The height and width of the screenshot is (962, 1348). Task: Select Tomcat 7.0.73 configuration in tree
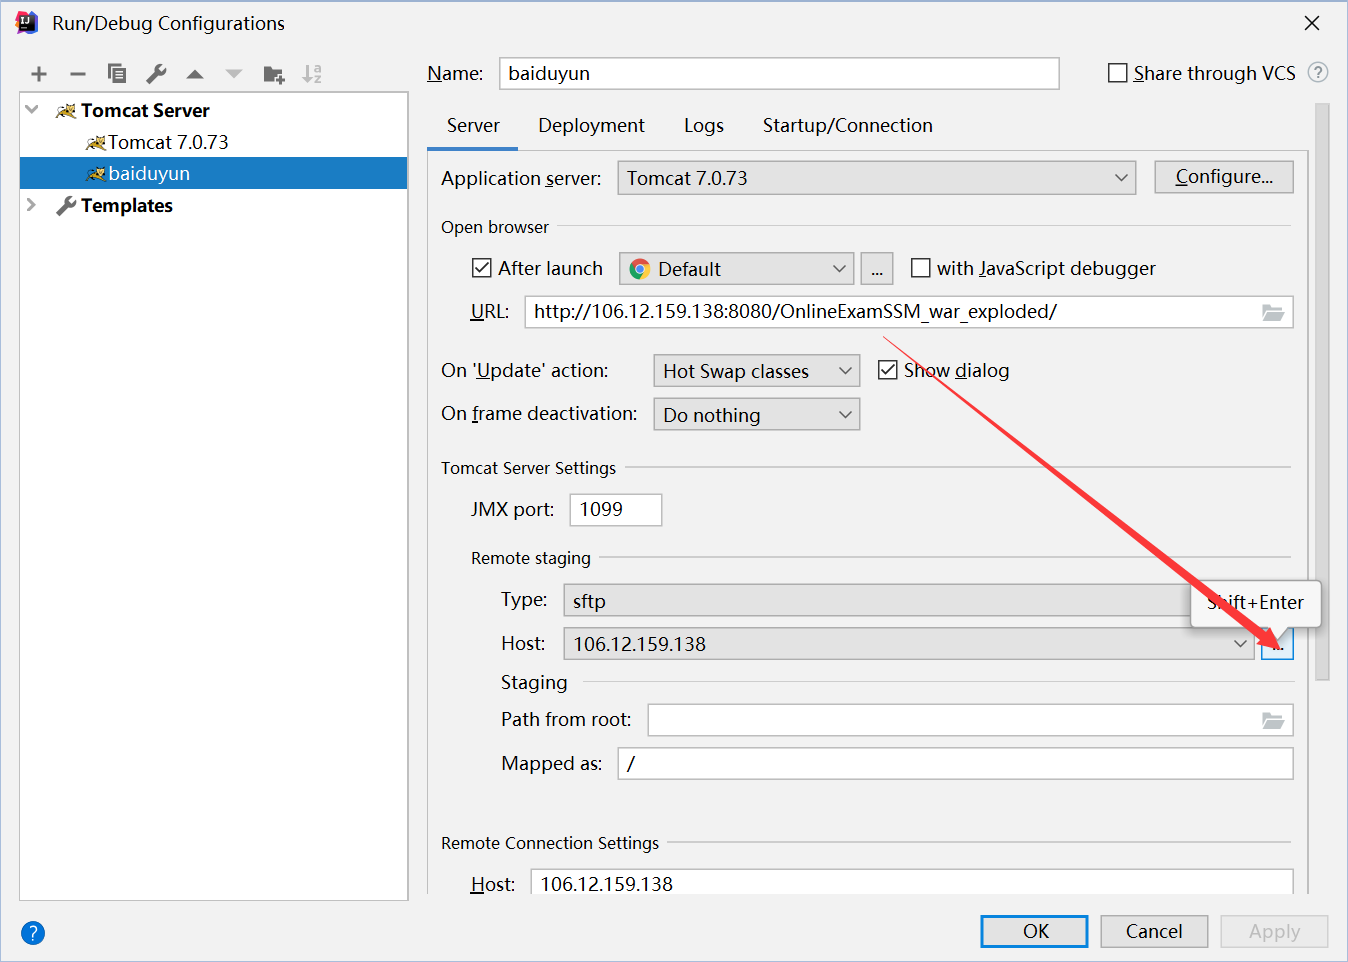click(x=214, y=142)
